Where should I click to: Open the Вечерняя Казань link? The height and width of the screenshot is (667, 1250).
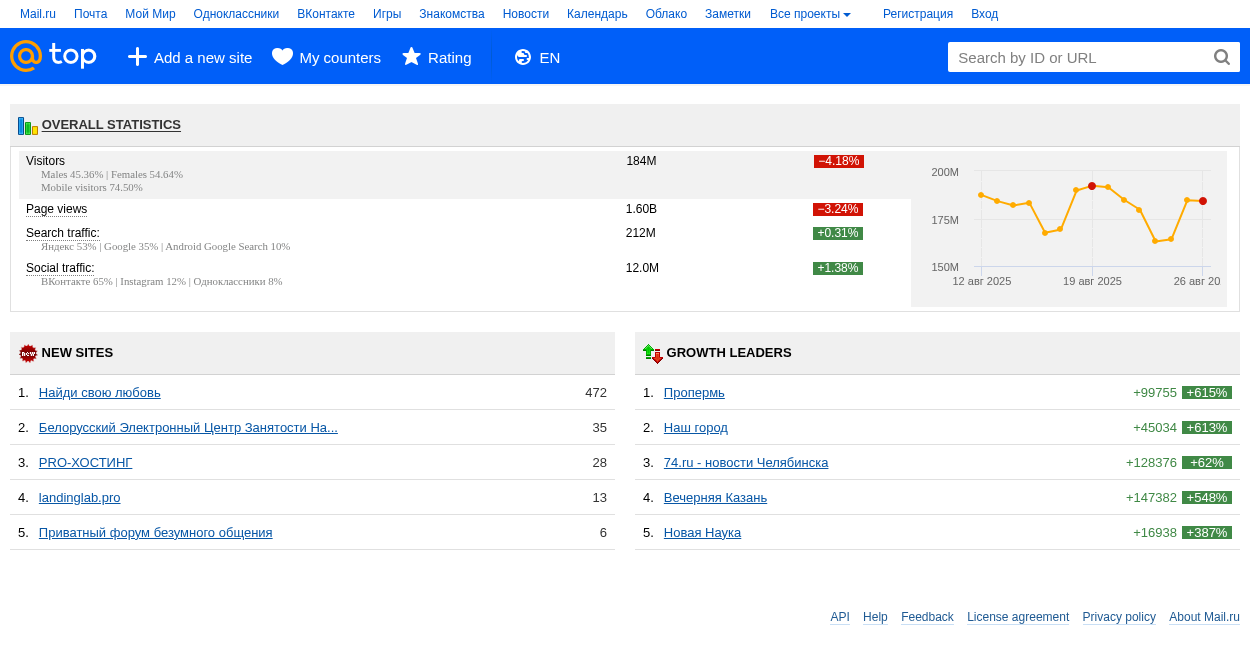[x=715, y=498]
